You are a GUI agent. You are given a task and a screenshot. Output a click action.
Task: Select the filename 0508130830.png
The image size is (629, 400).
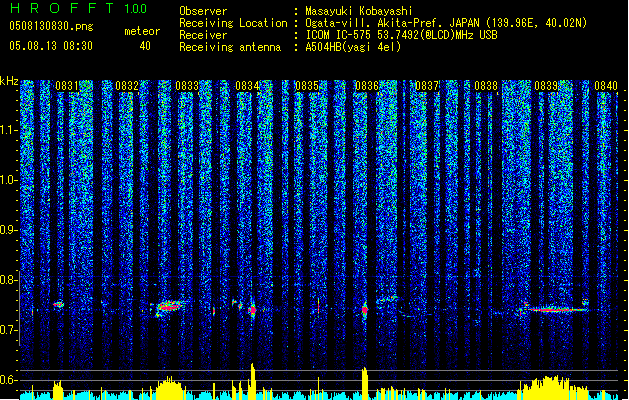[51, 26]
